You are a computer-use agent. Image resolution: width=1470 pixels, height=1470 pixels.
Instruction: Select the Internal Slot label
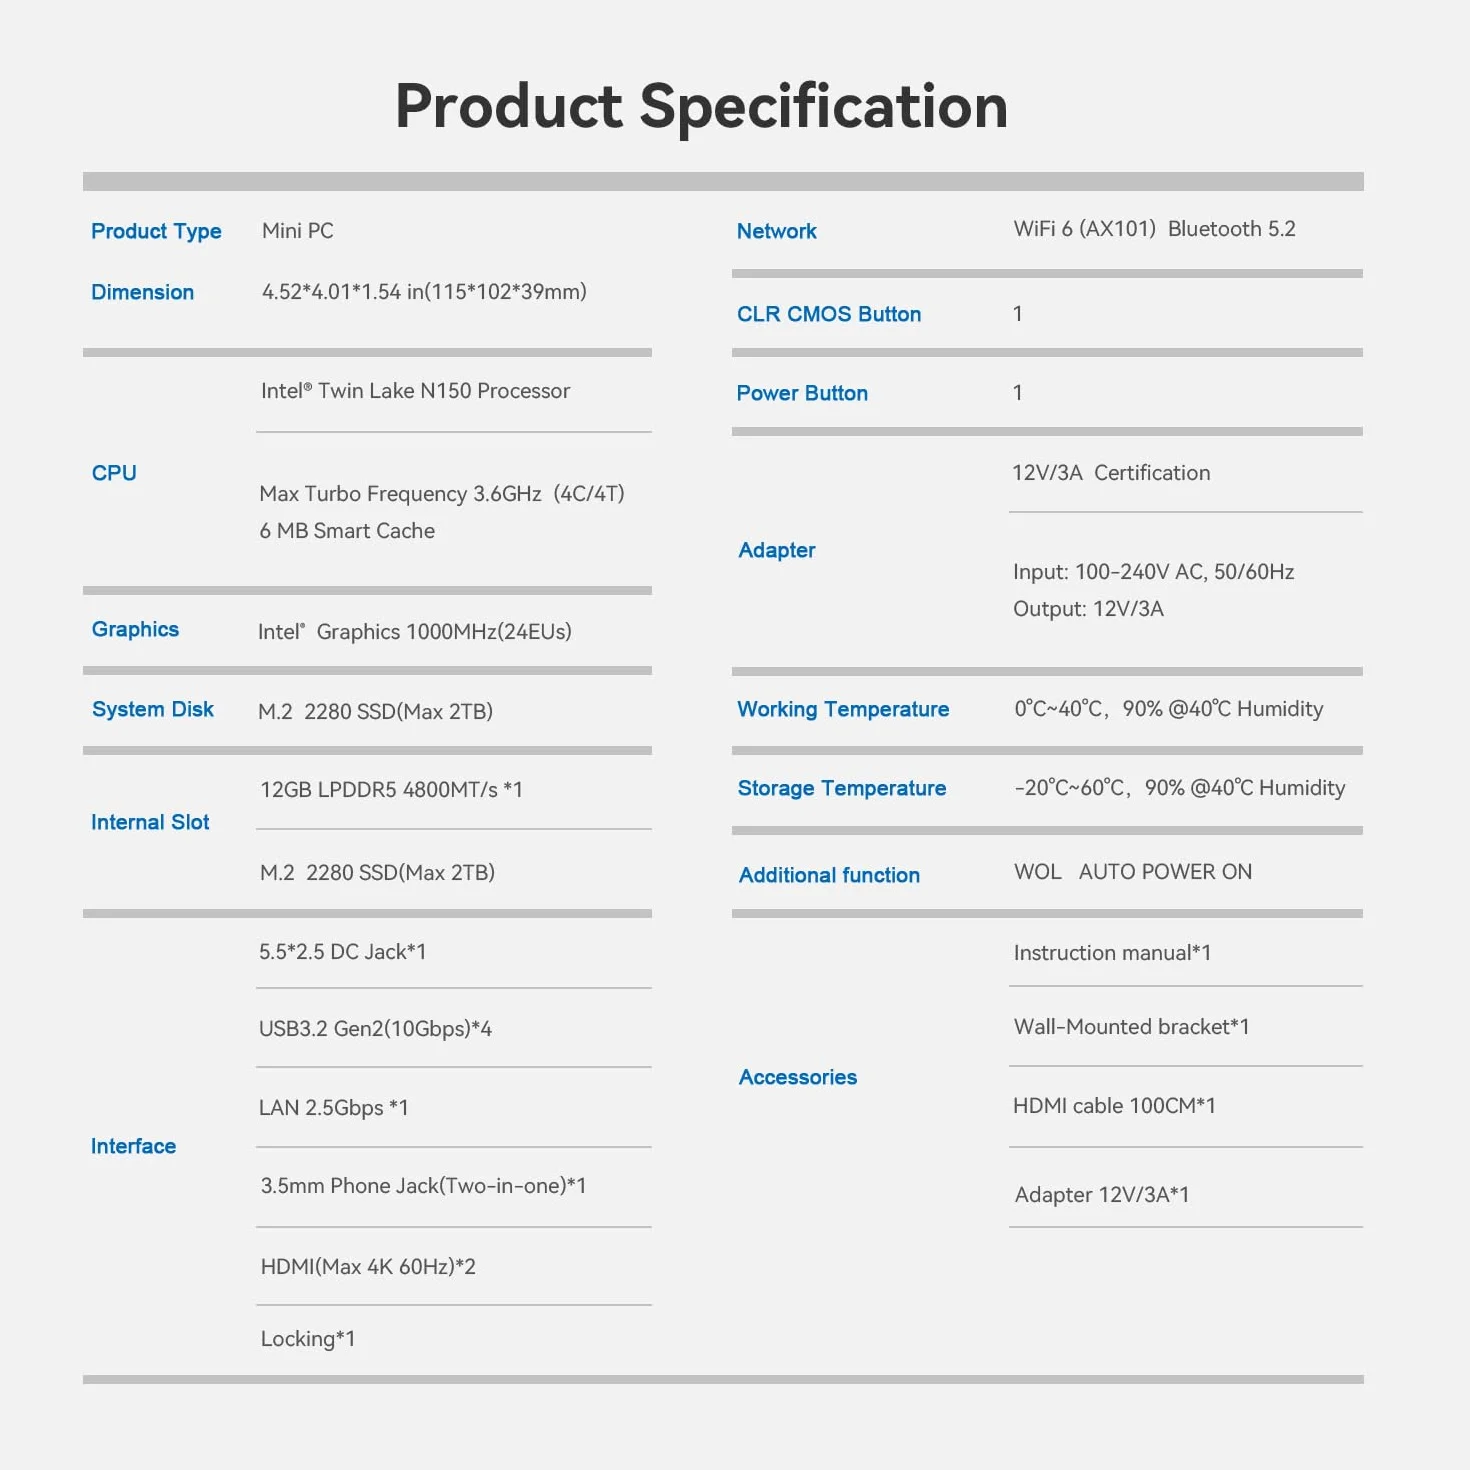[x=150, y=822]
